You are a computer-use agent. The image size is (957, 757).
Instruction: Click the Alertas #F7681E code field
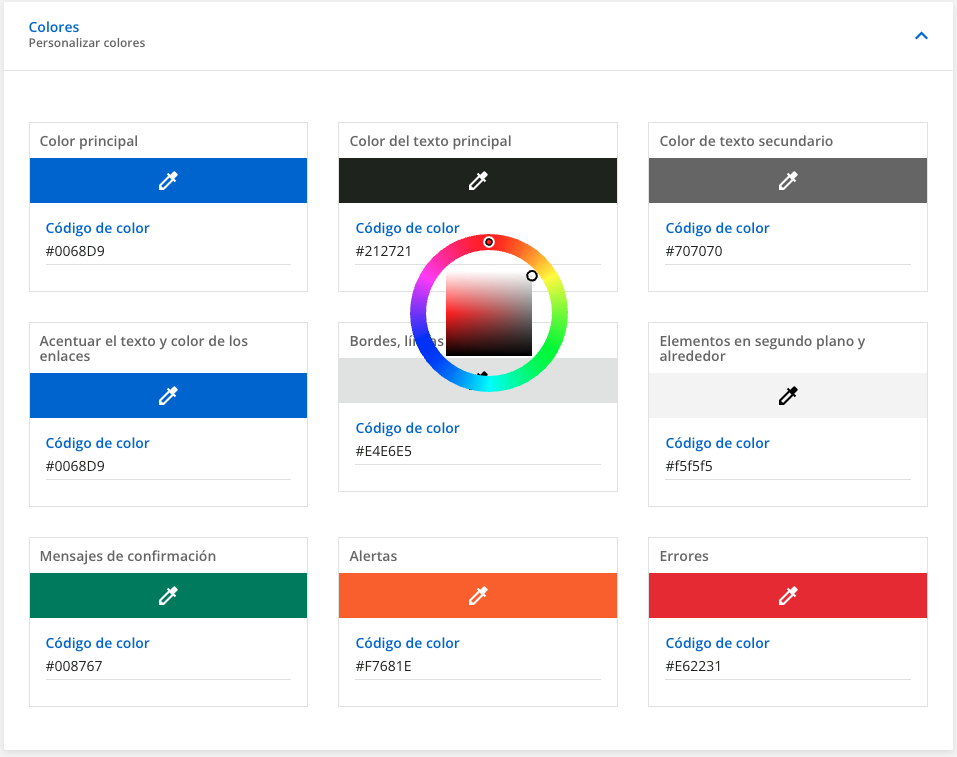(478, 667)
